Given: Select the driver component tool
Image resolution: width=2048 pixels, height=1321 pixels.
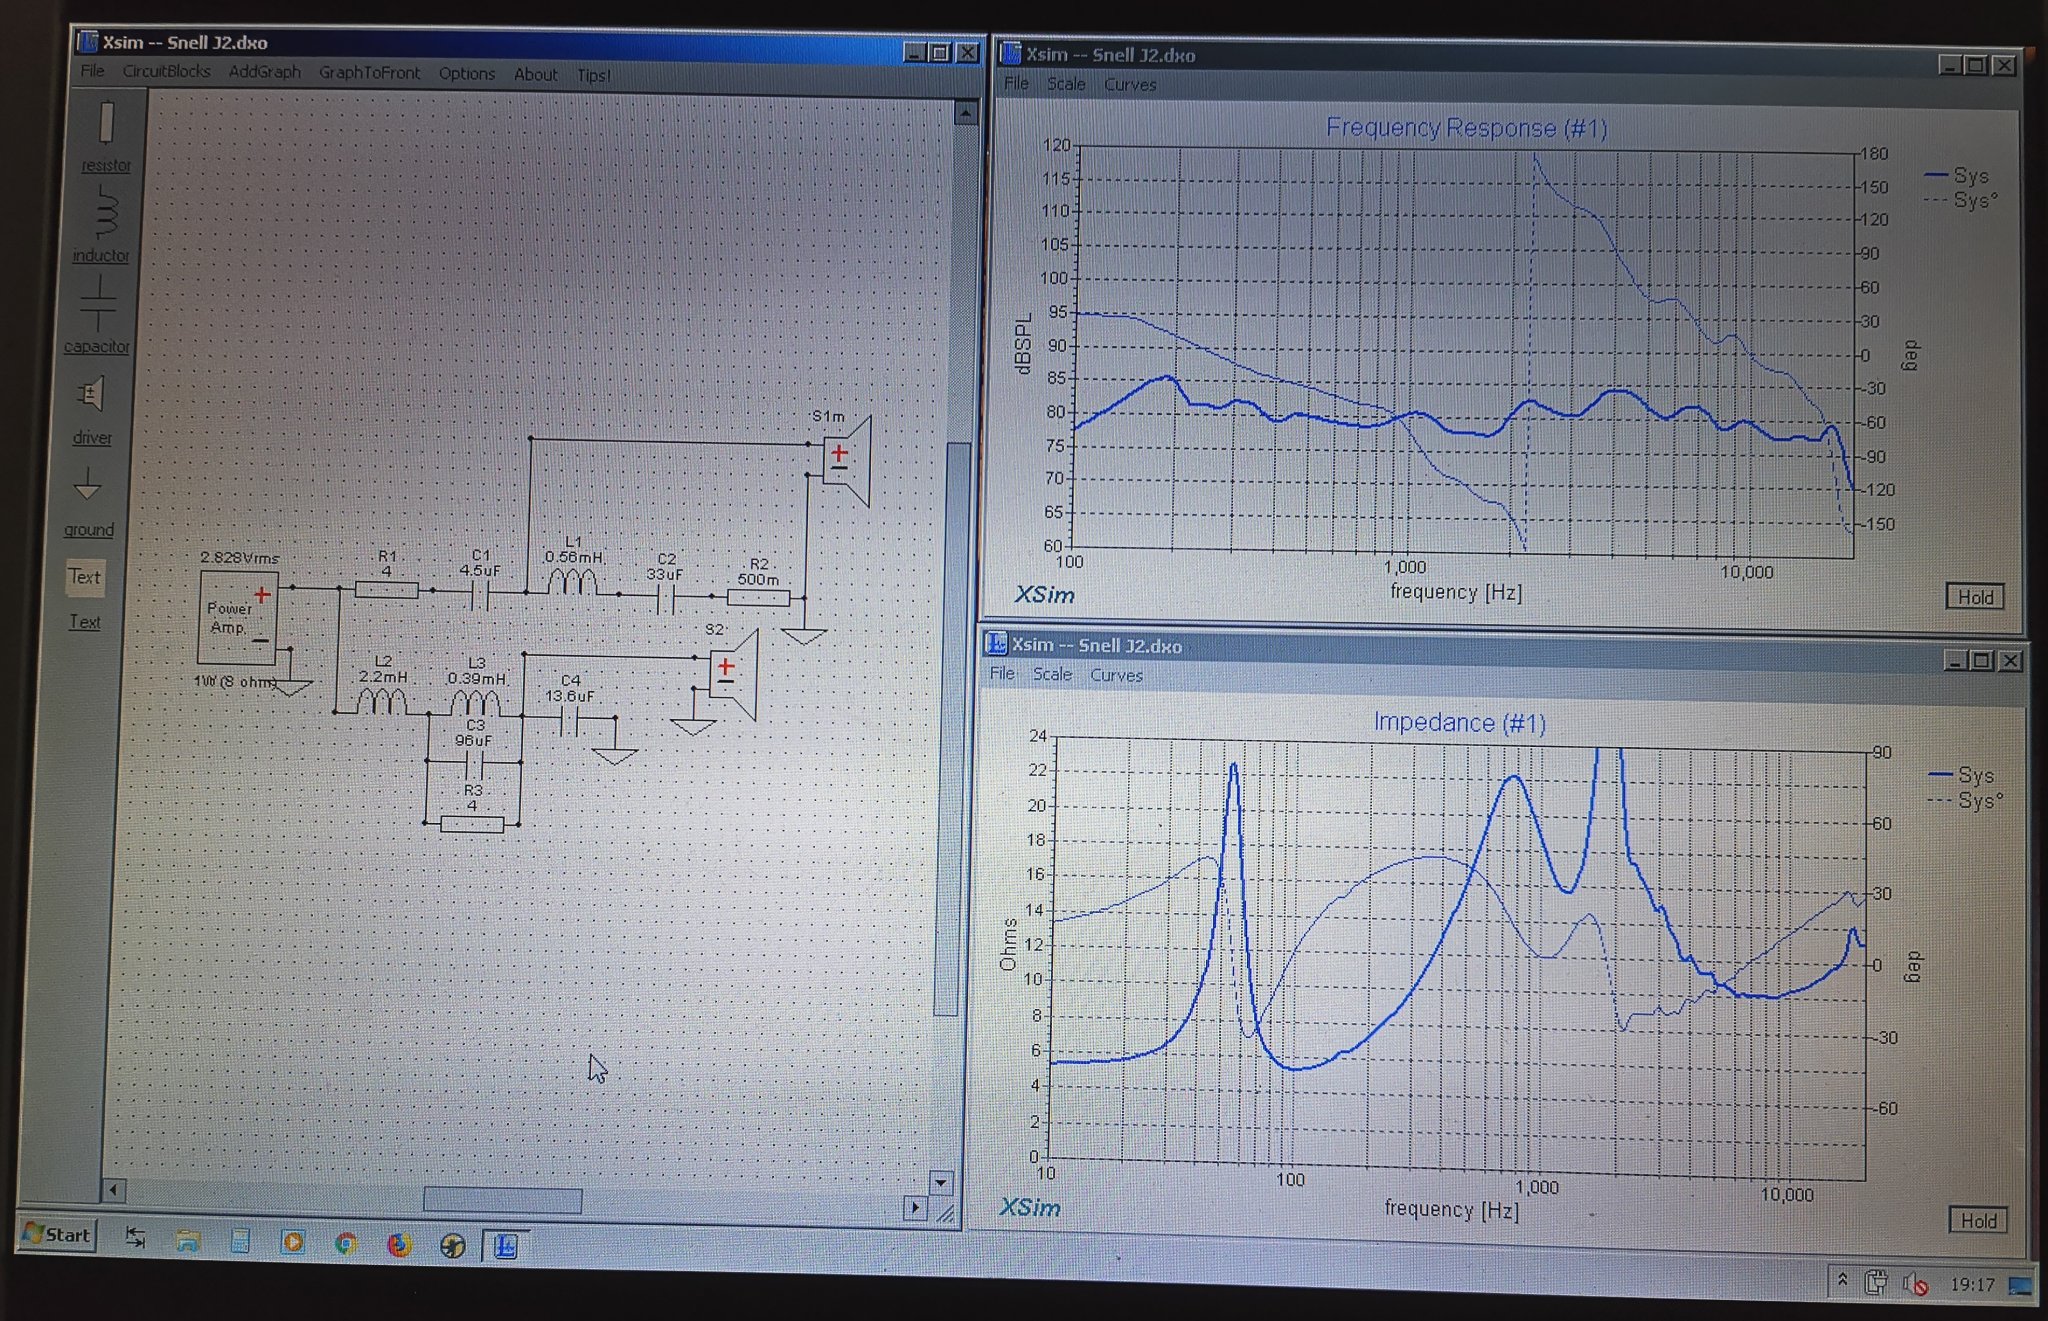Looking at the screenshot, I should tap(91, 408).
